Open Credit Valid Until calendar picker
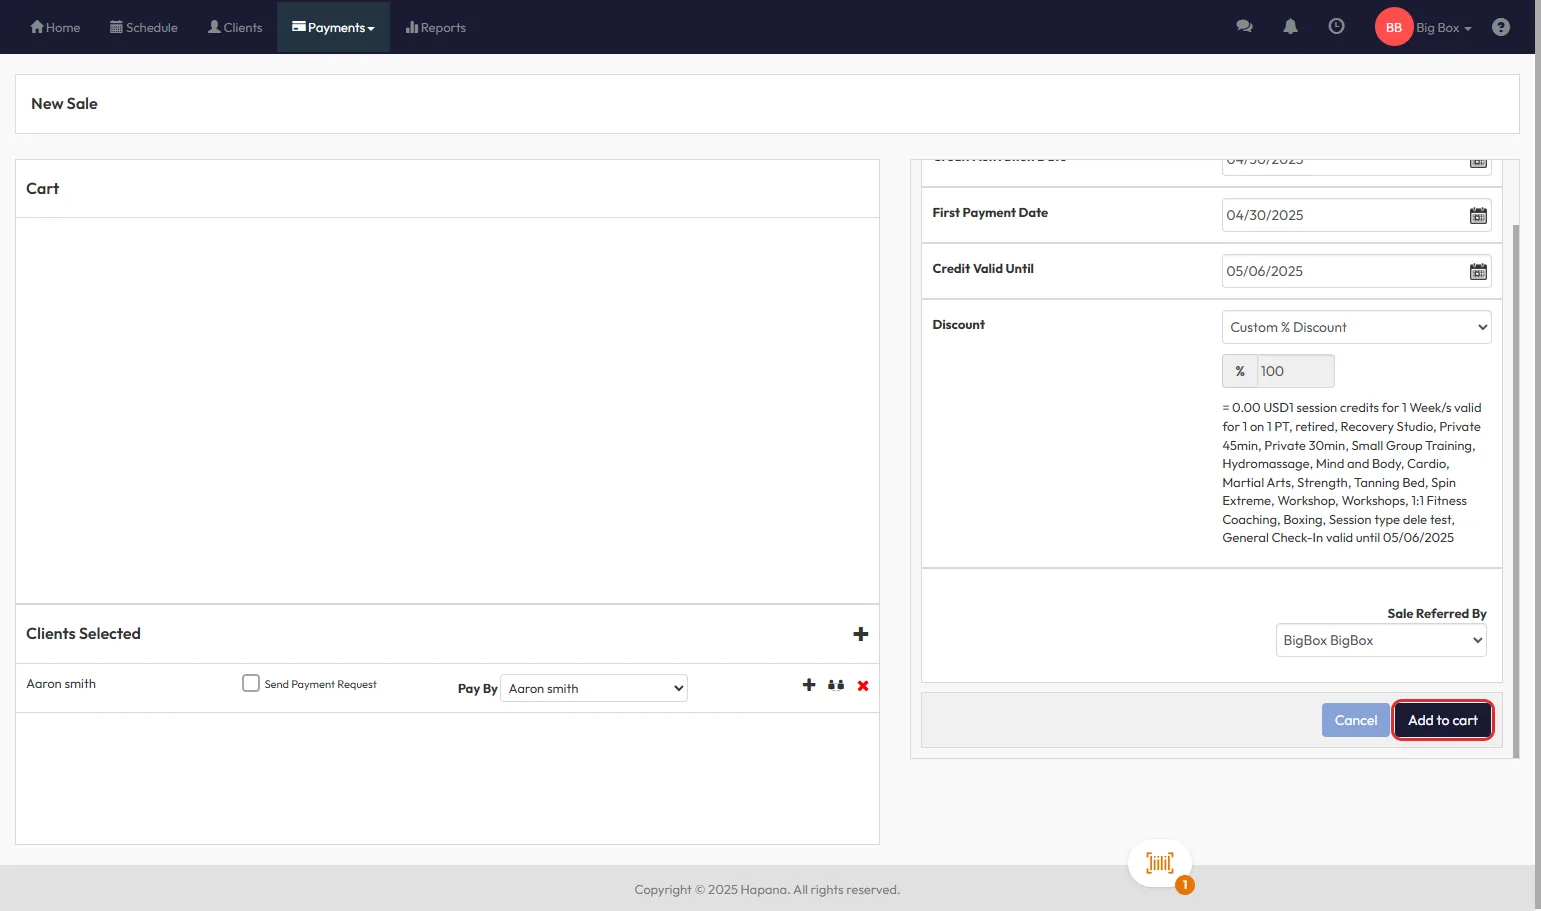Viewport: 1541px width, 911px height. point(1478,272)
